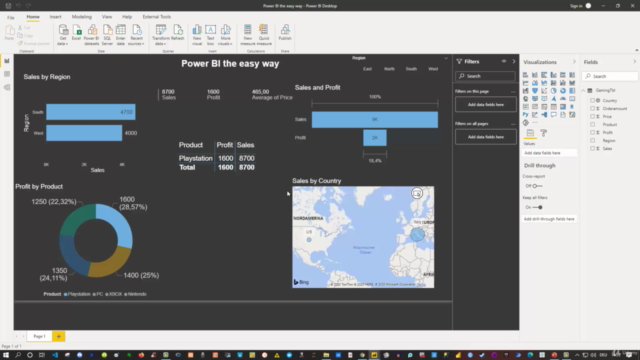This screenshot has height=360, width=640.
Task: Select the clustered column chart visualization
Action: 553,75
